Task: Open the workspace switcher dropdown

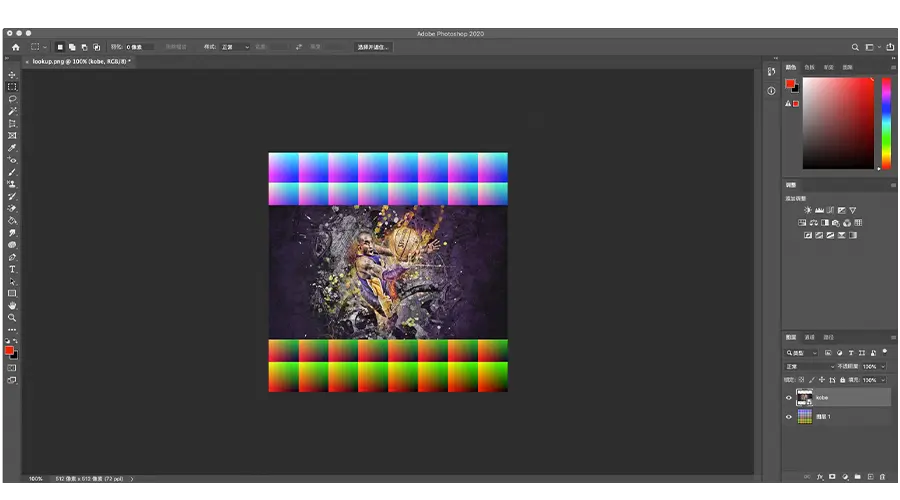Action: tap(872, 47)
